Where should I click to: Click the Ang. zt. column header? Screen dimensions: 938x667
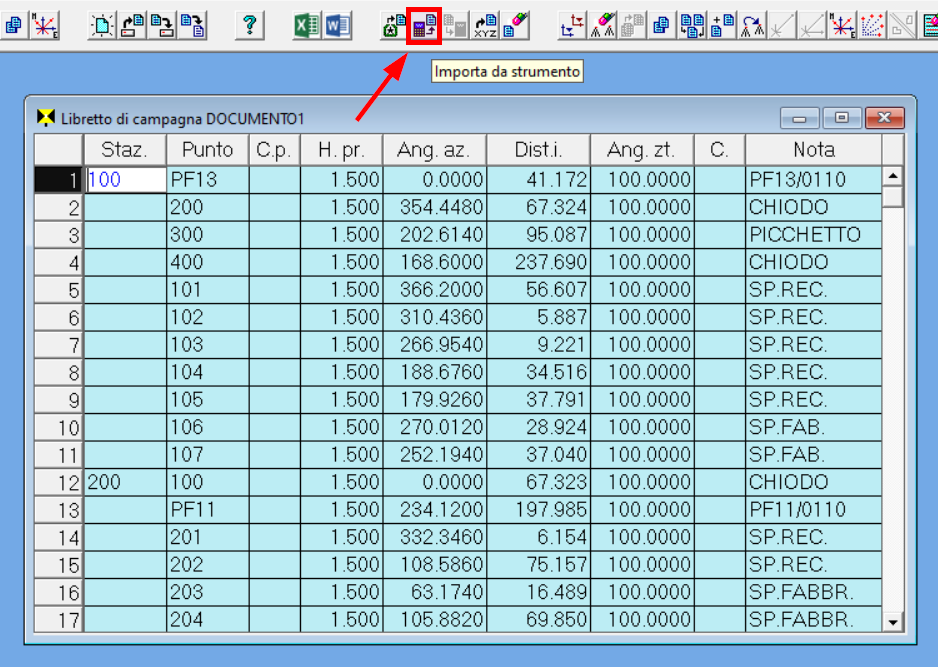(642, 150)
